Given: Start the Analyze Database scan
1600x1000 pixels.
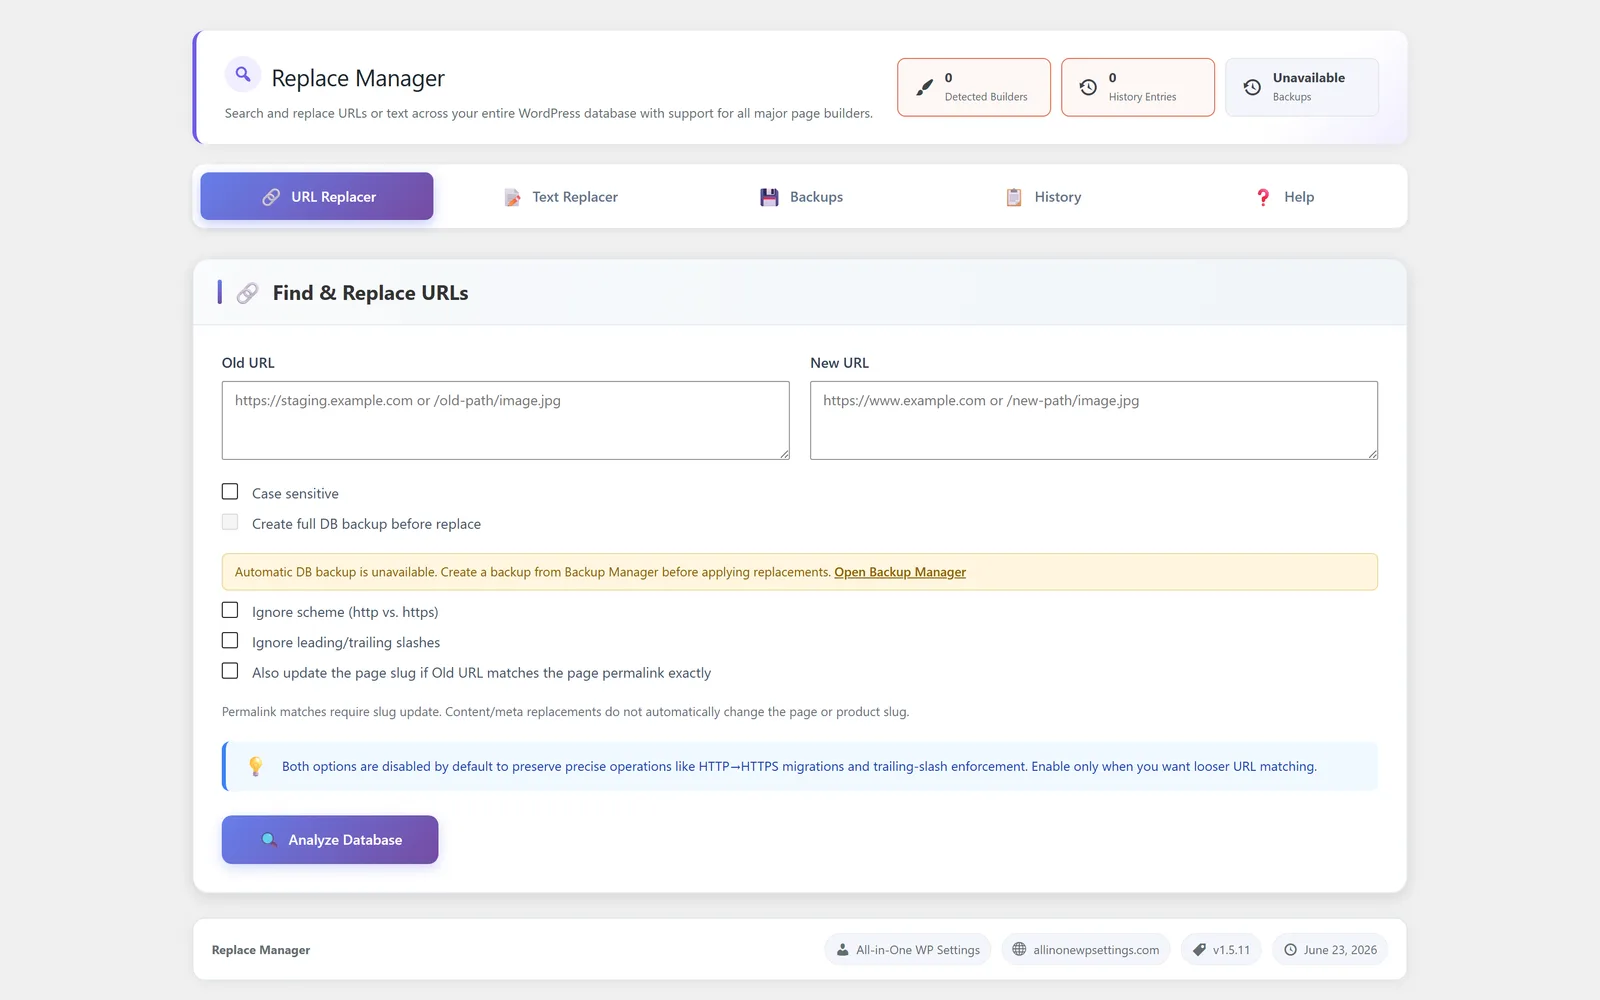Looking at the screenshot, I should [330, 840].
